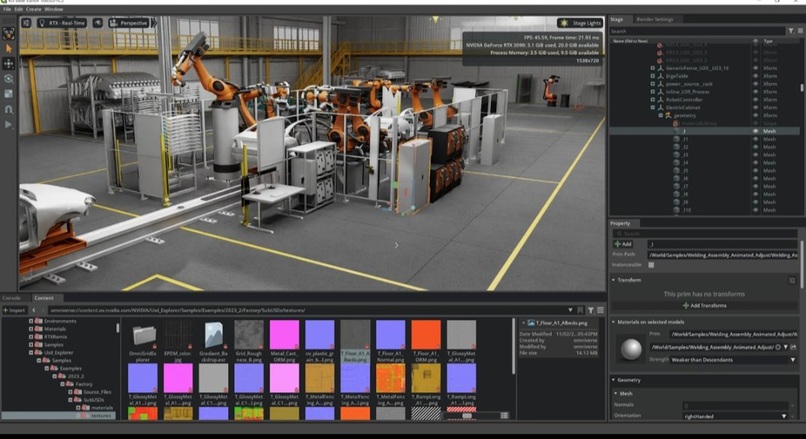Image resolution: width=806 pixels, height=439 pixels.
Task: Collapse the Transform section
Action: 613,280
